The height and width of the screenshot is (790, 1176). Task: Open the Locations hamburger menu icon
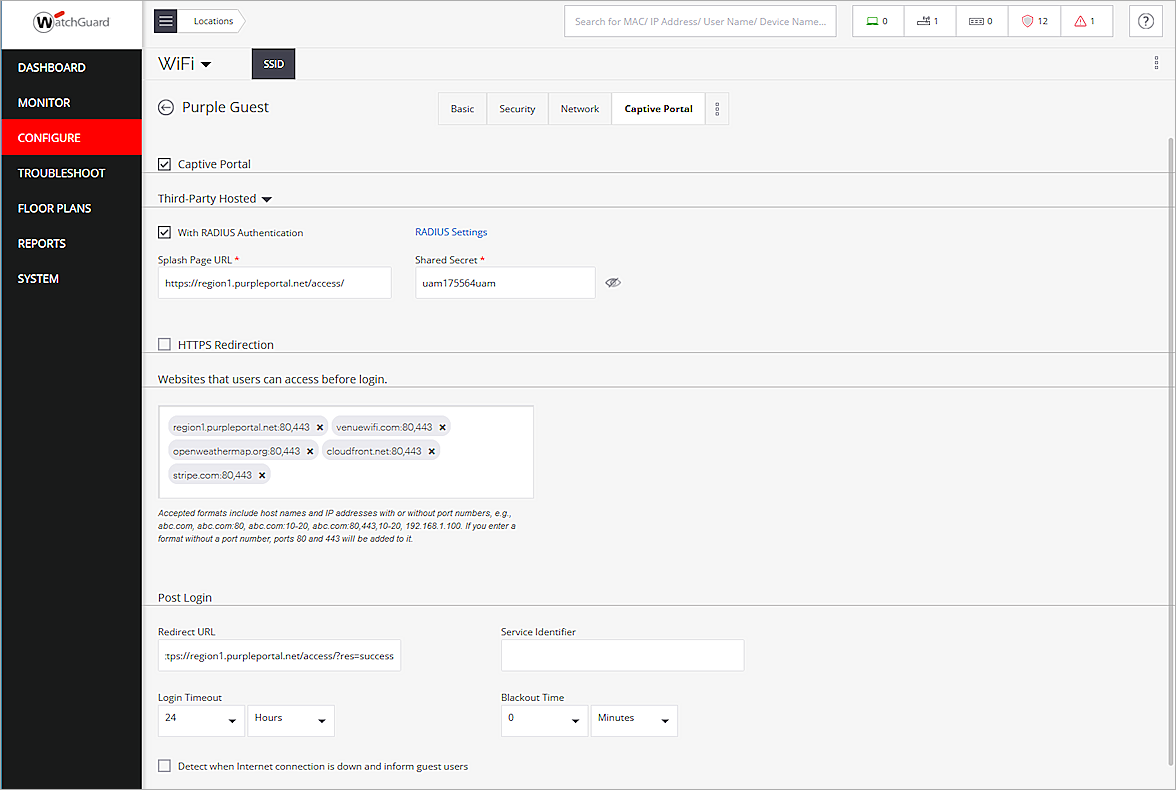click(x=165, y=20)
